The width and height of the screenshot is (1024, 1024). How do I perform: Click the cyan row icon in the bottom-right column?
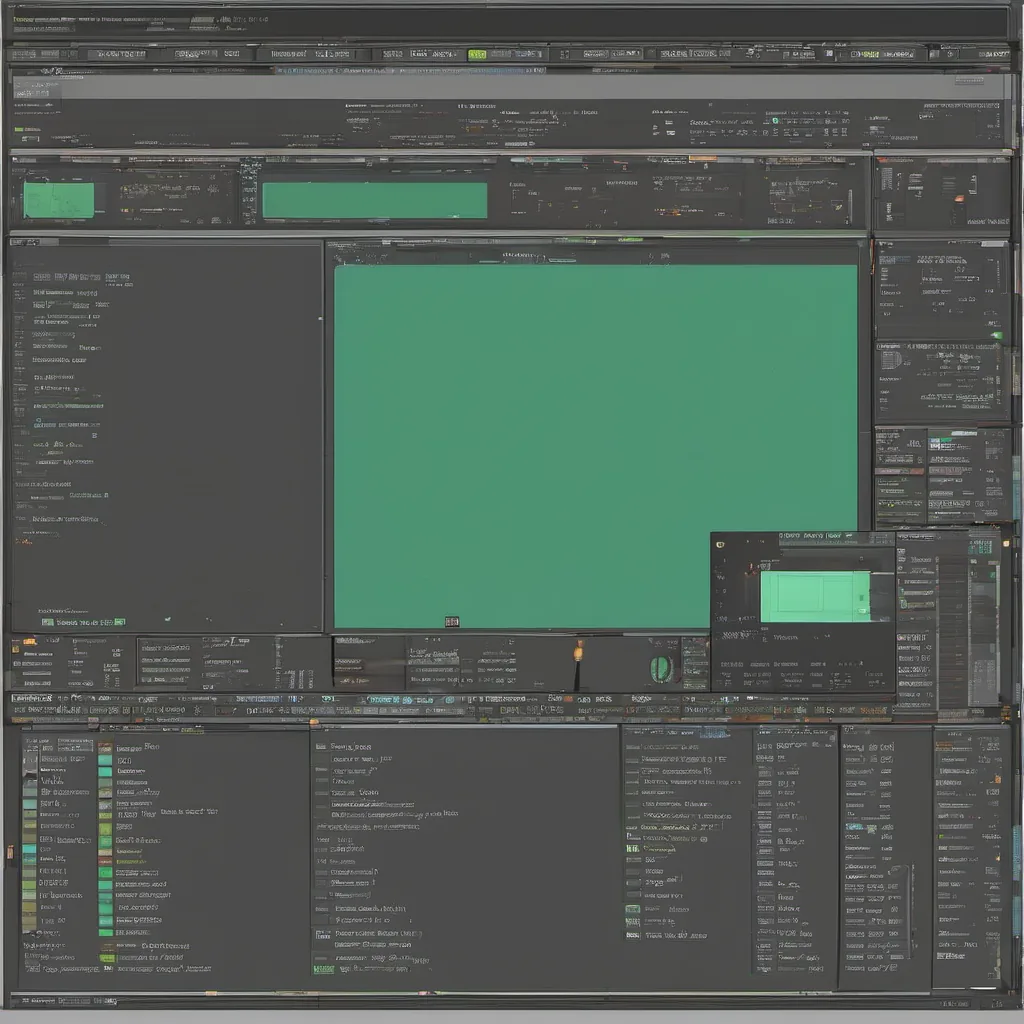pyautogui.click(x=854, y=827)
